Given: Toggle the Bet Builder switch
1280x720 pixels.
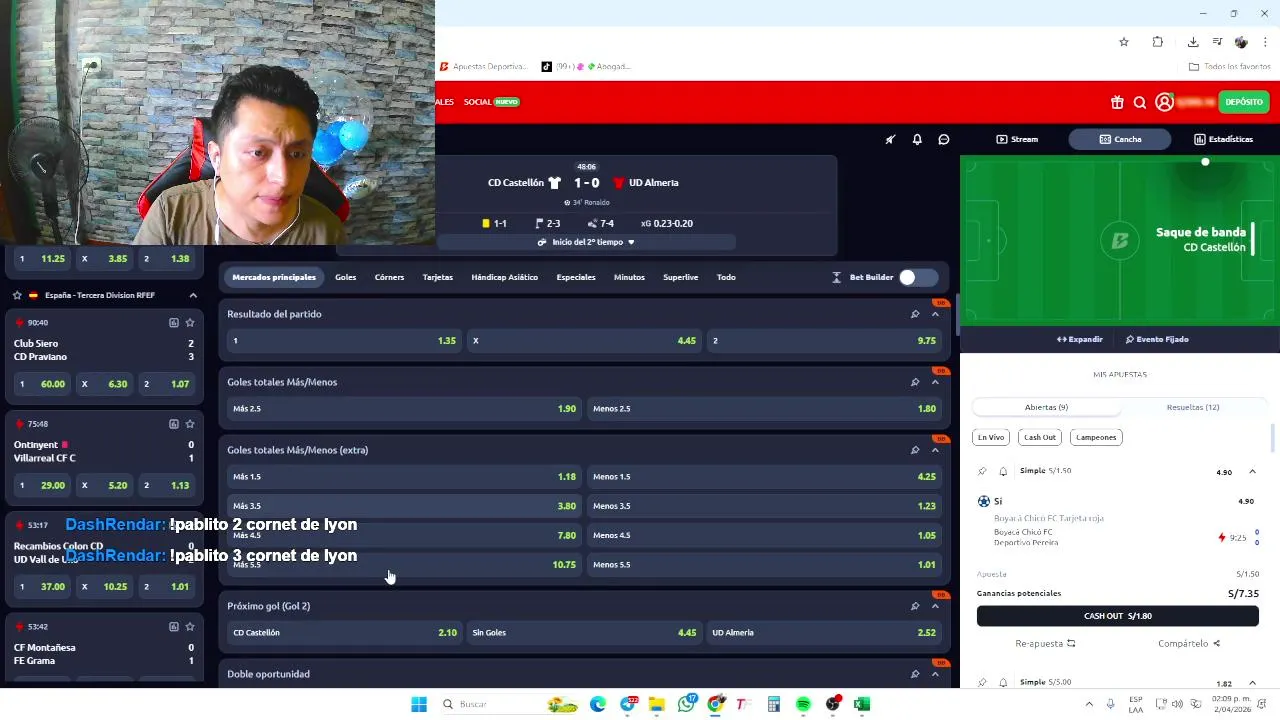Looking at the screenshot, I should pos(916,277).
